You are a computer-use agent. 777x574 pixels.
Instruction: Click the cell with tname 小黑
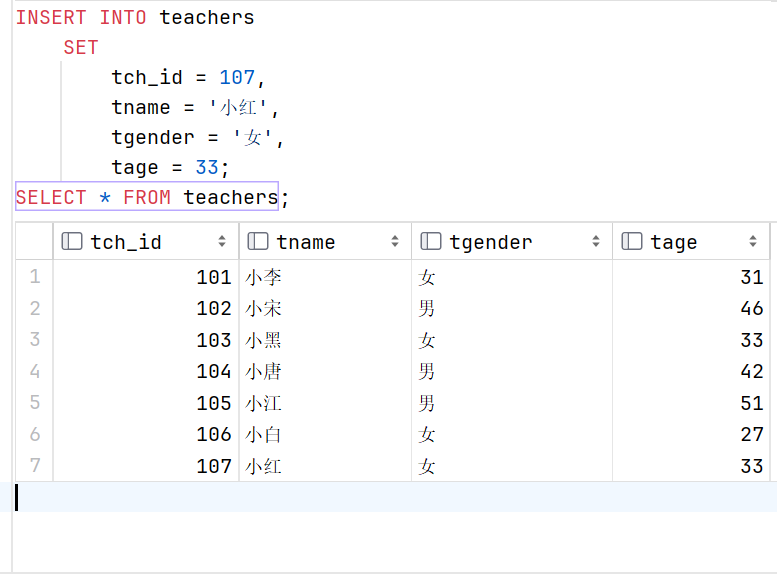(325, 340)
